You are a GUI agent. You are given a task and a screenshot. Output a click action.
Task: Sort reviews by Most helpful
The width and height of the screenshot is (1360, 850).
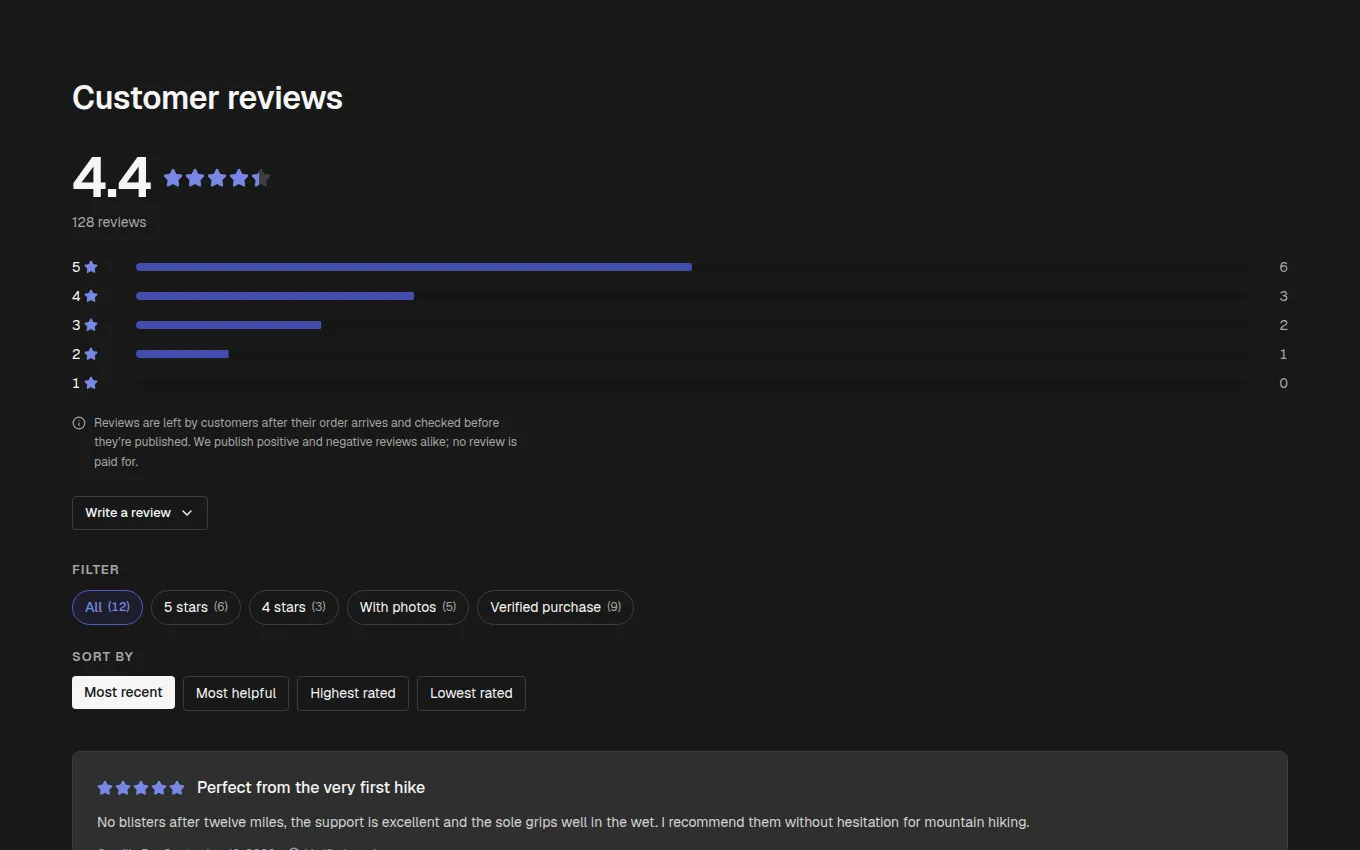coord(236,693)
